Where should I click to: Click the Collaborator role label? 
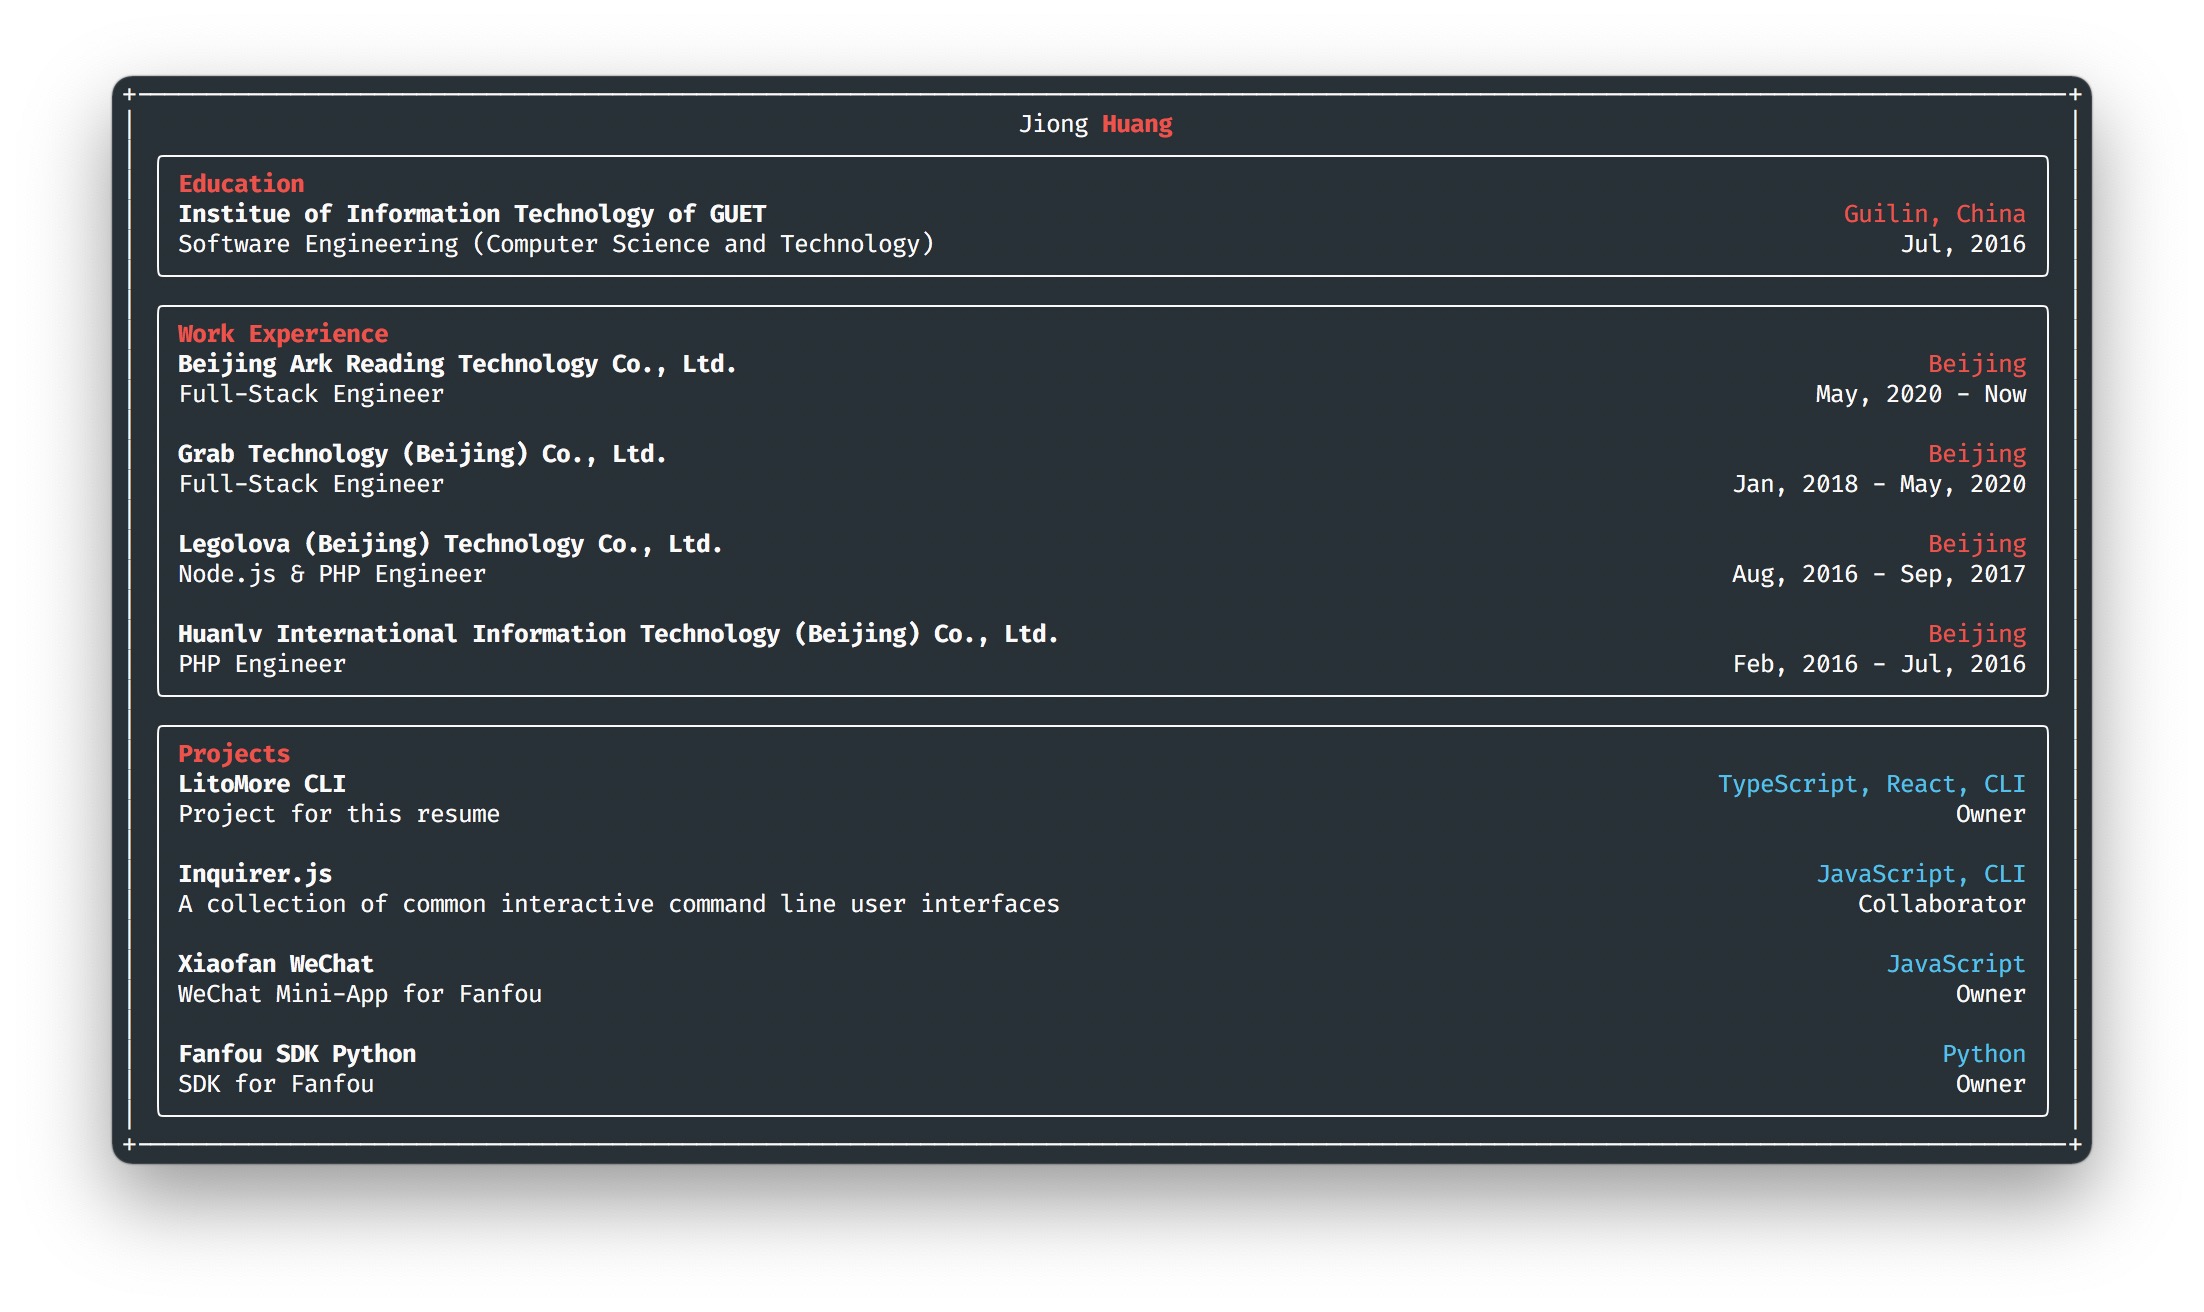(x=1941, y=904)
